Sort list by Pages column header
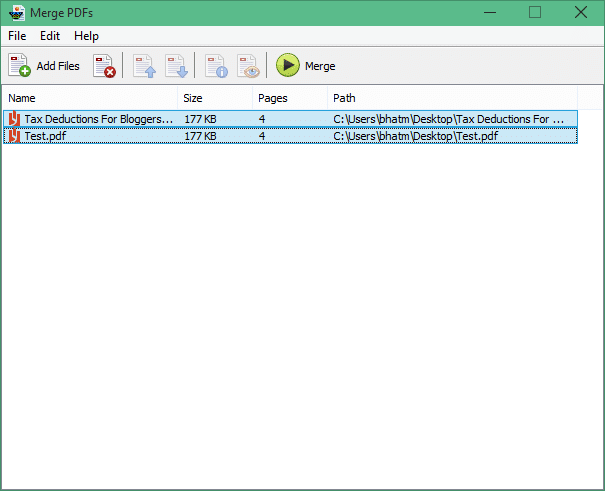This screenshot has width=605, height=491. tap(290, 98)
